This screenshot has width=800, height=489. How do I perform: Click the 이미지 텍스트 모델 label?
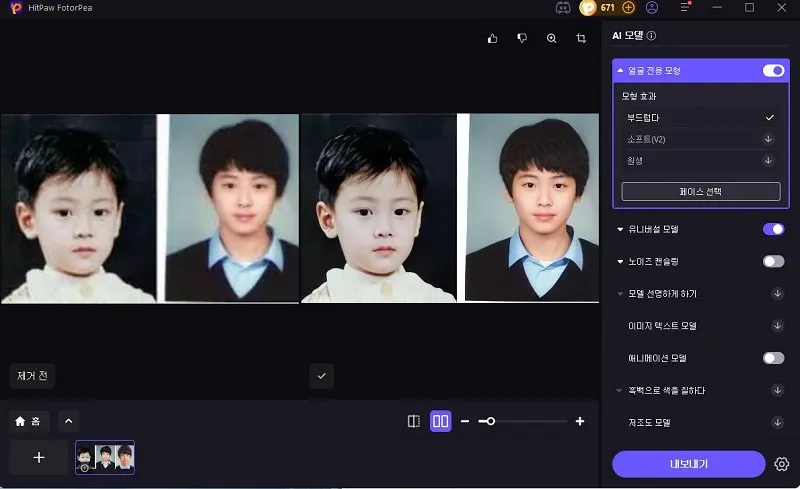pos(662,326)
